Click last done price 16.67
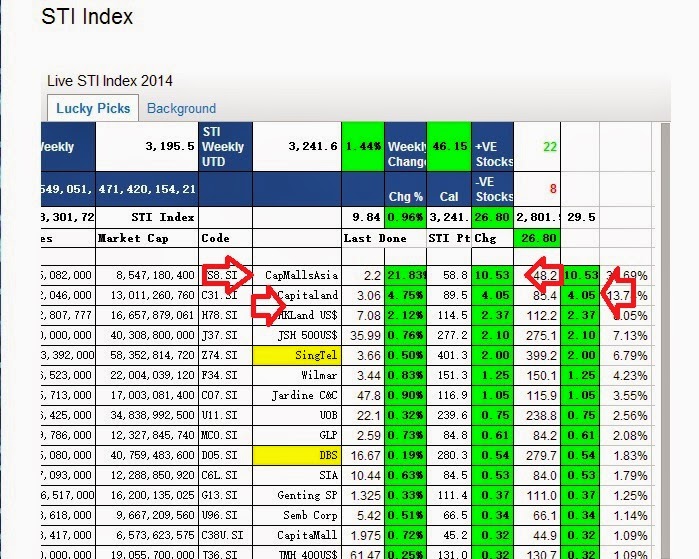699x559 pixels. click(x=366, y=455)
